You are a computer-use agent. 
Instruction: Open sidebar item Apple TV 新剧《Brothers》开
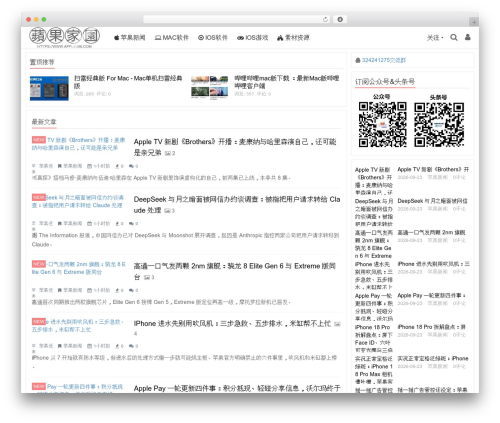click(x=433, y=169)
